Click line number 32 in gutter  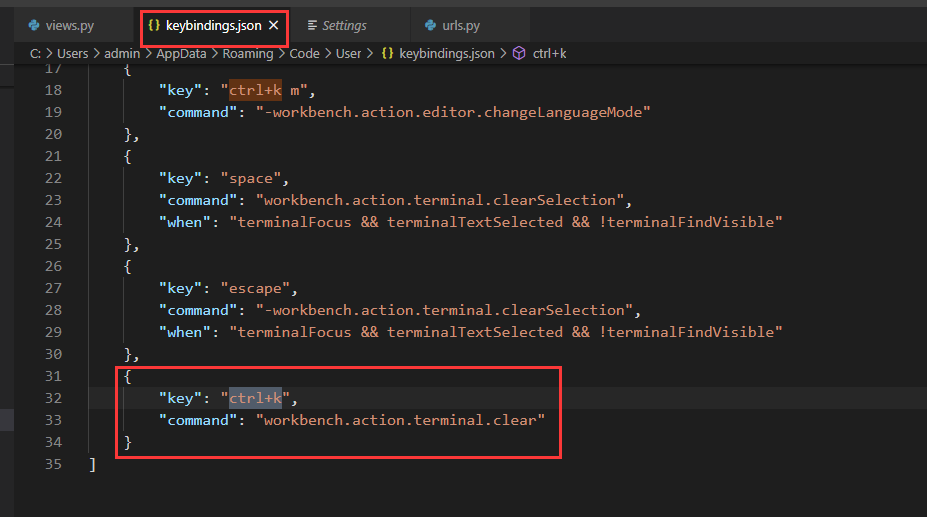(x=53, y=398)
